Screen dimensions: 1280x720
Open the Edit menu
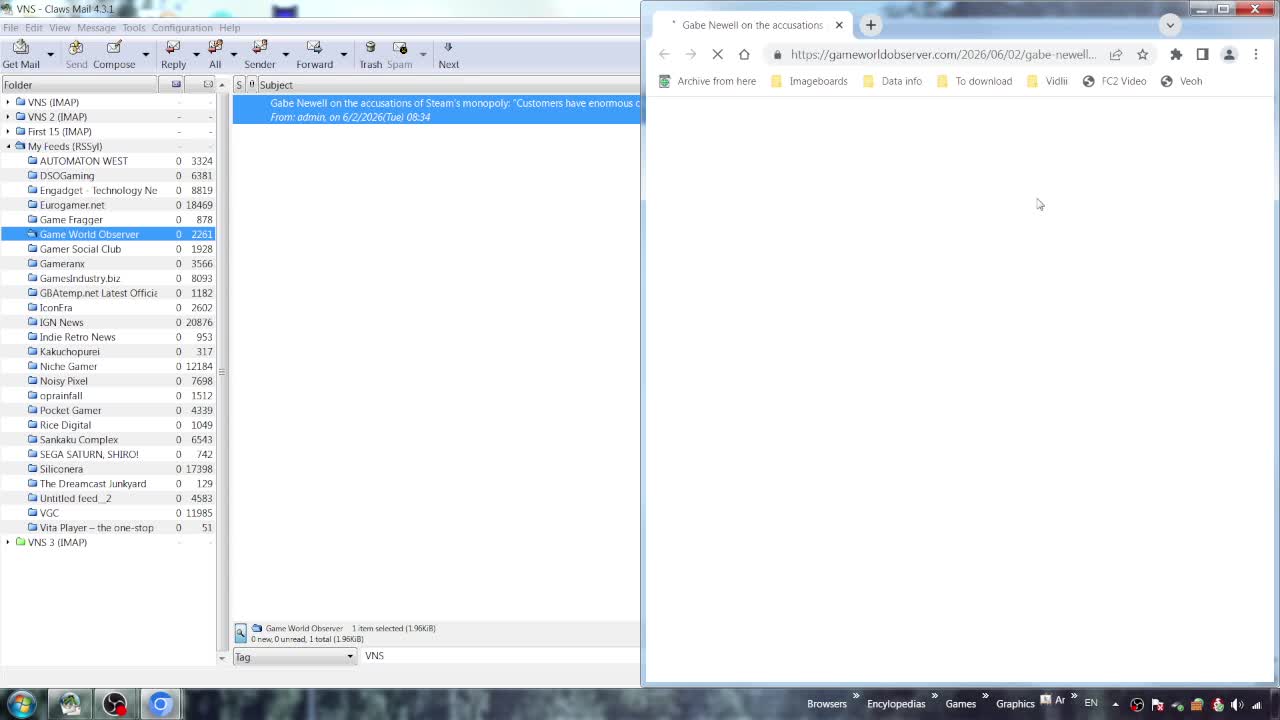coord(34,28)
